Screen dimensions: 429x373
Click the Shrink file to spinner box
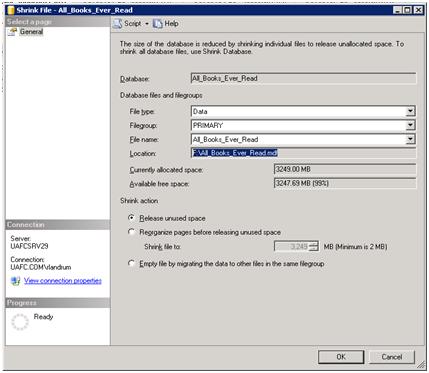click(x=296, y=247)
